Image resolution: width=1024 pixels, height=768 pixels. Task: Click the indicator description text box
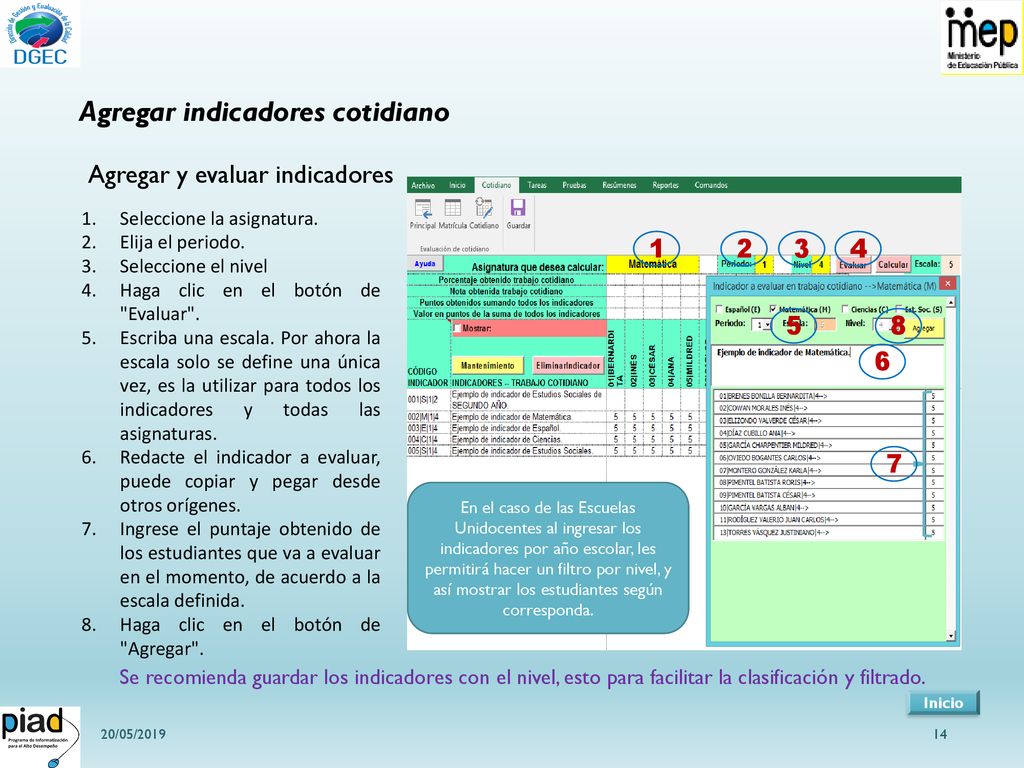(827, 364)
